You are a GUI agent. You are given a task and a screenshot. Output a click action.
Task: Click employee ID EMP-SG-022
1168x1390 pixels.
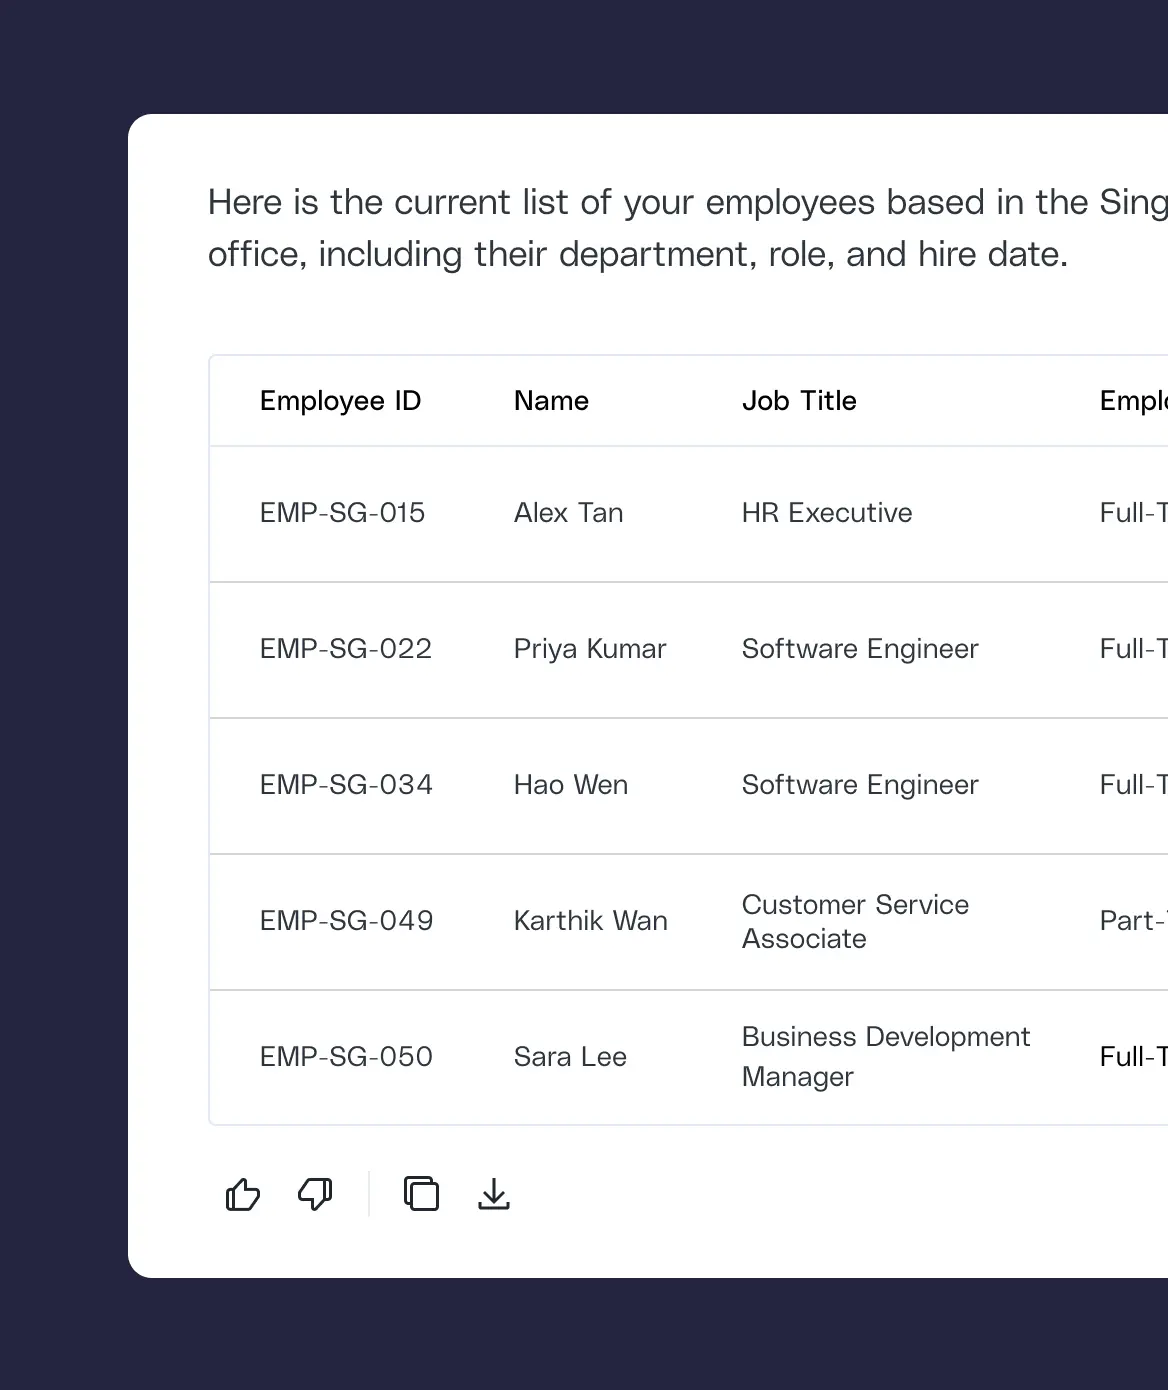pos(346,649)
